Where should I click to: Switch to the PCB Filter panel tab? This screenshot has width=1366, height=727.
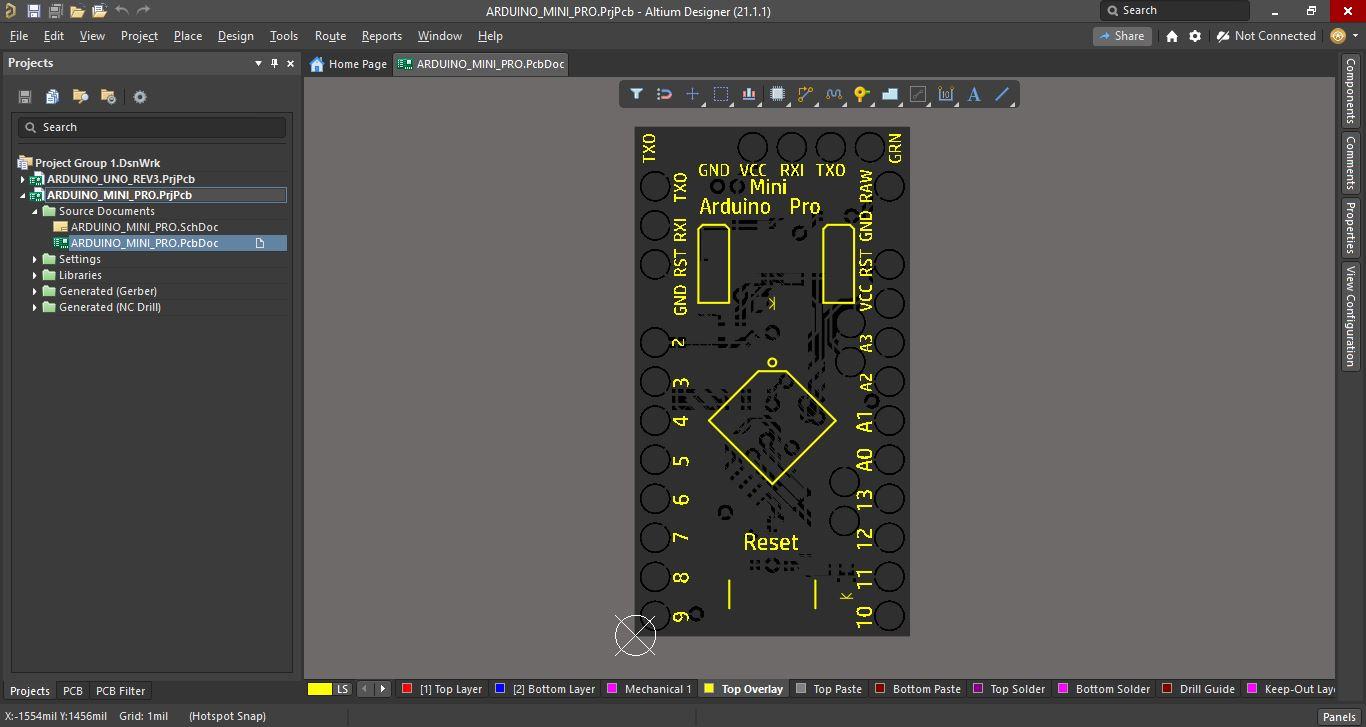120,691
